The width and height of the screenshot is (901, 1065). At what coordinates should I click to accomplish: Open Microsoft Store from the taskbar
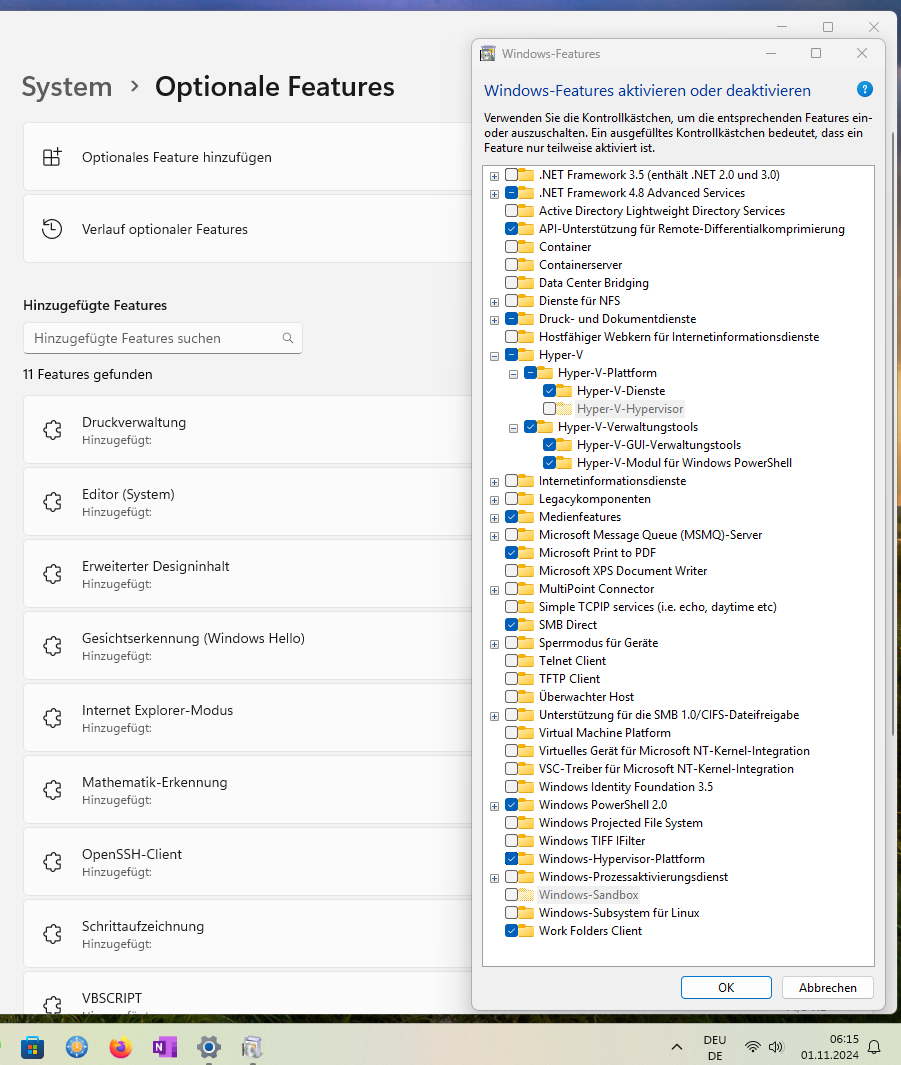[x=33, y=1047]
